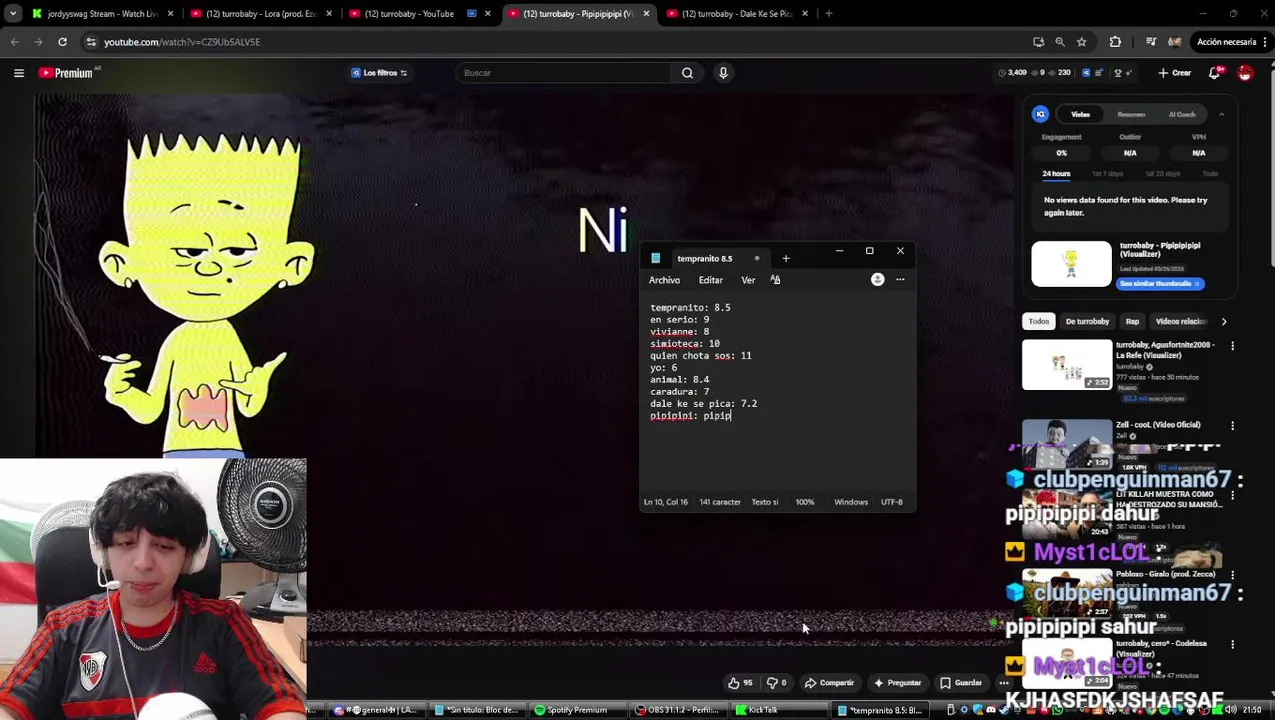Dislike the video with thumbs down
This screenshot has height=720, width=1275.
pyautogui.click(x=776, y=683)
